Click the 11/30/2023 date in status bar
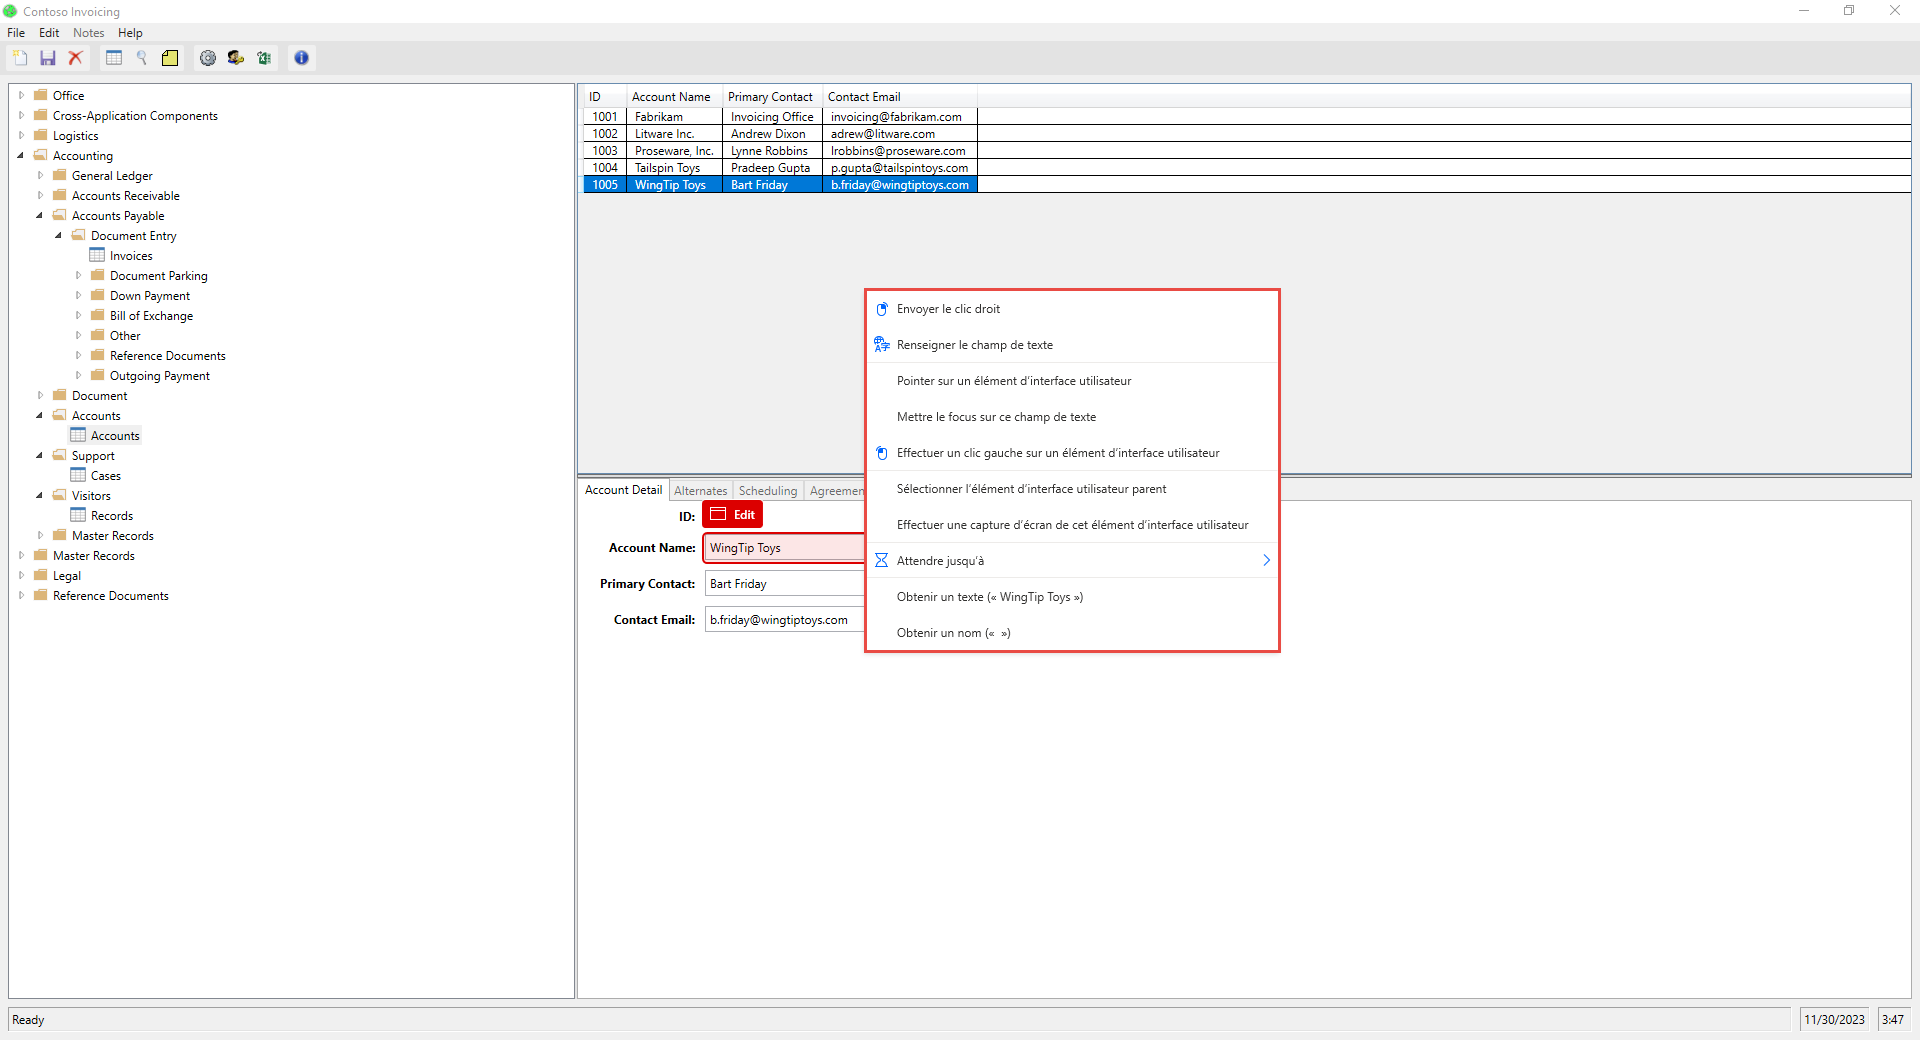Viewport: 1920px width, 1040px height. point(1834,1020)
